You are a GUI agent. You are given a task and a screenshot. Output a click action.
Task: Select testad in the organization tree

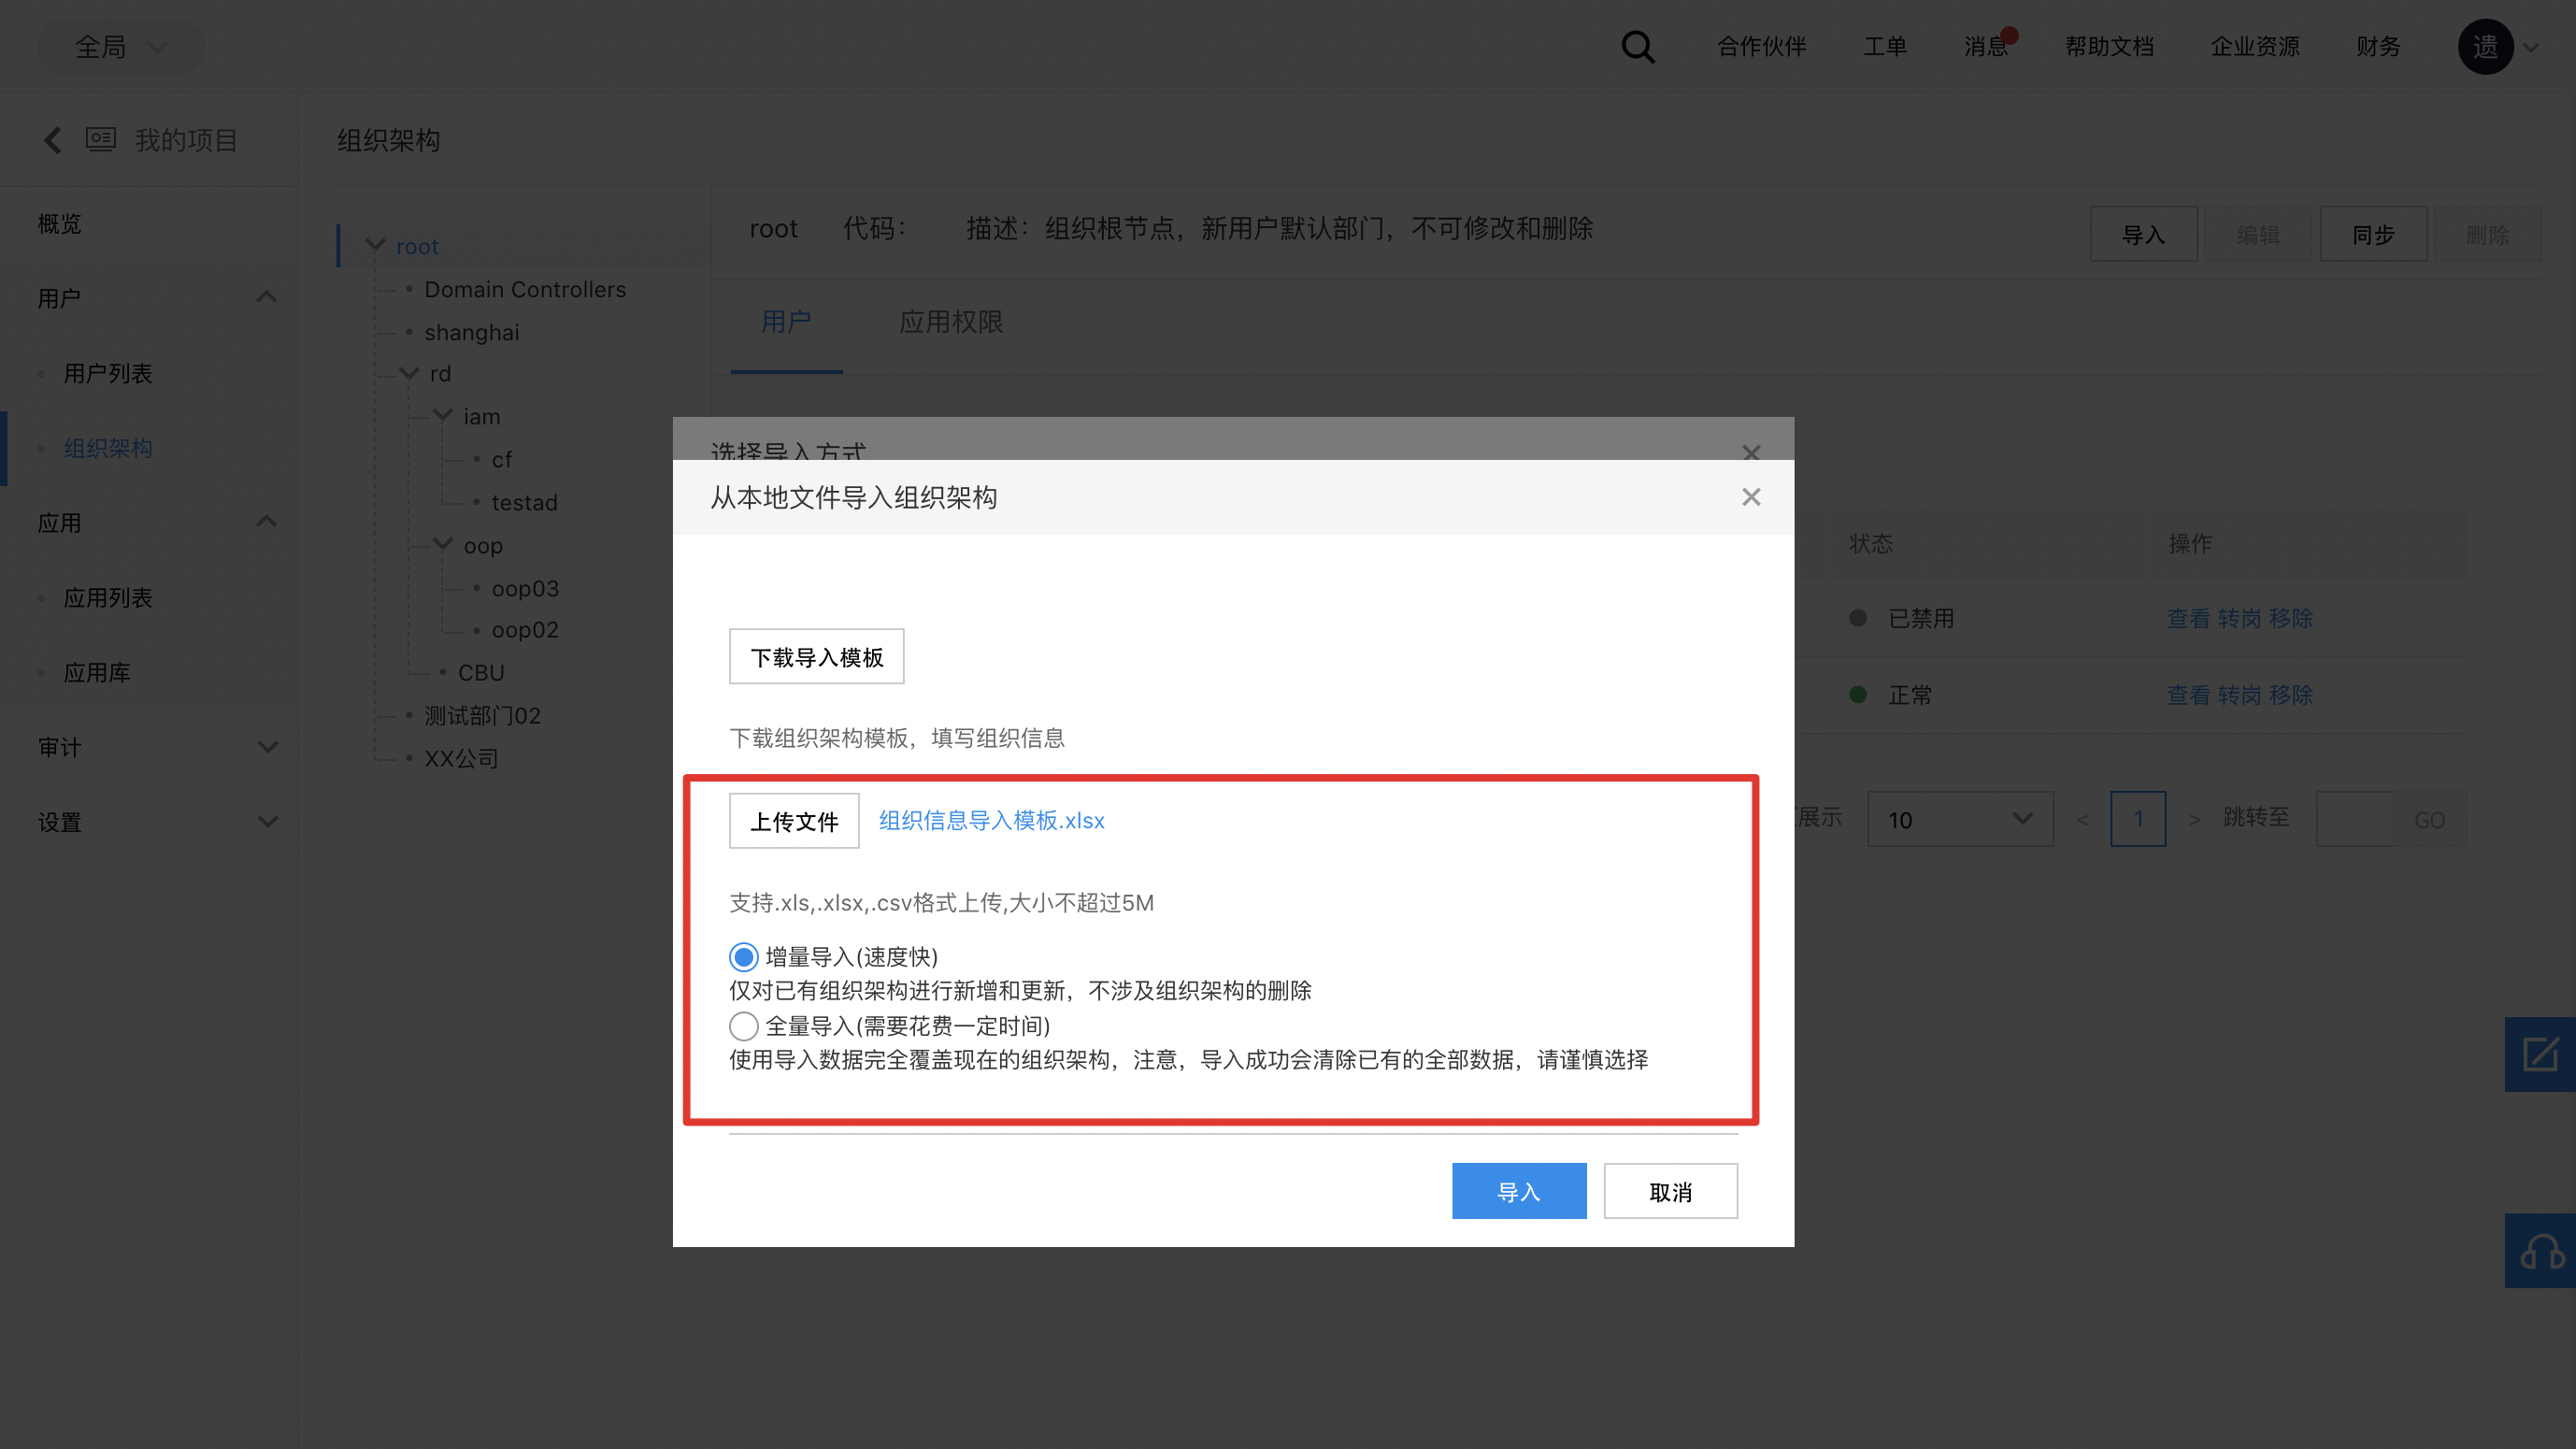(x=524, y=502)
